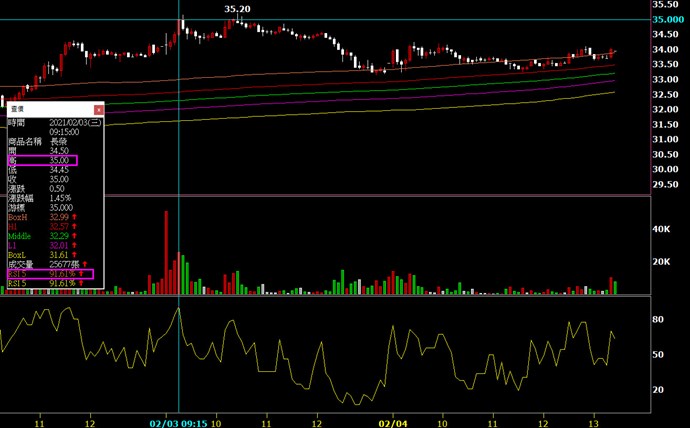Viewport: 690px width, 428px height.
Task: Click the red up arrow beside BoxH
Action: 74,217
